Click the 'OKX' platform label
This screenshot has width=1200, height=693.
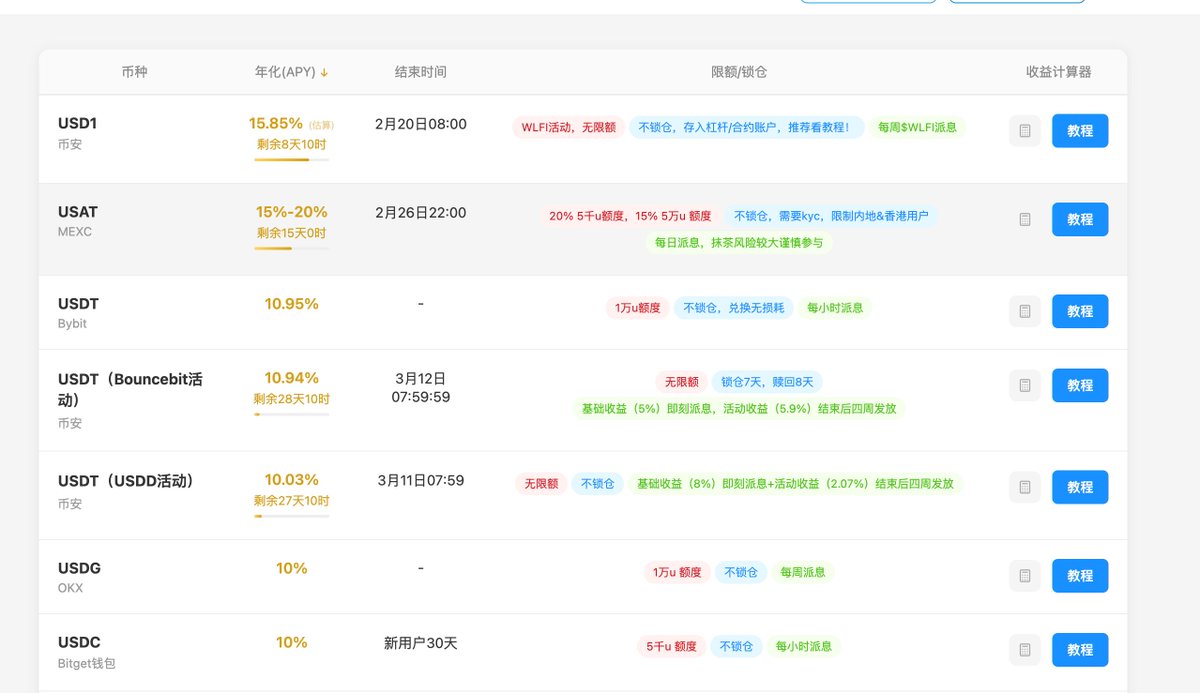[71, 588]
